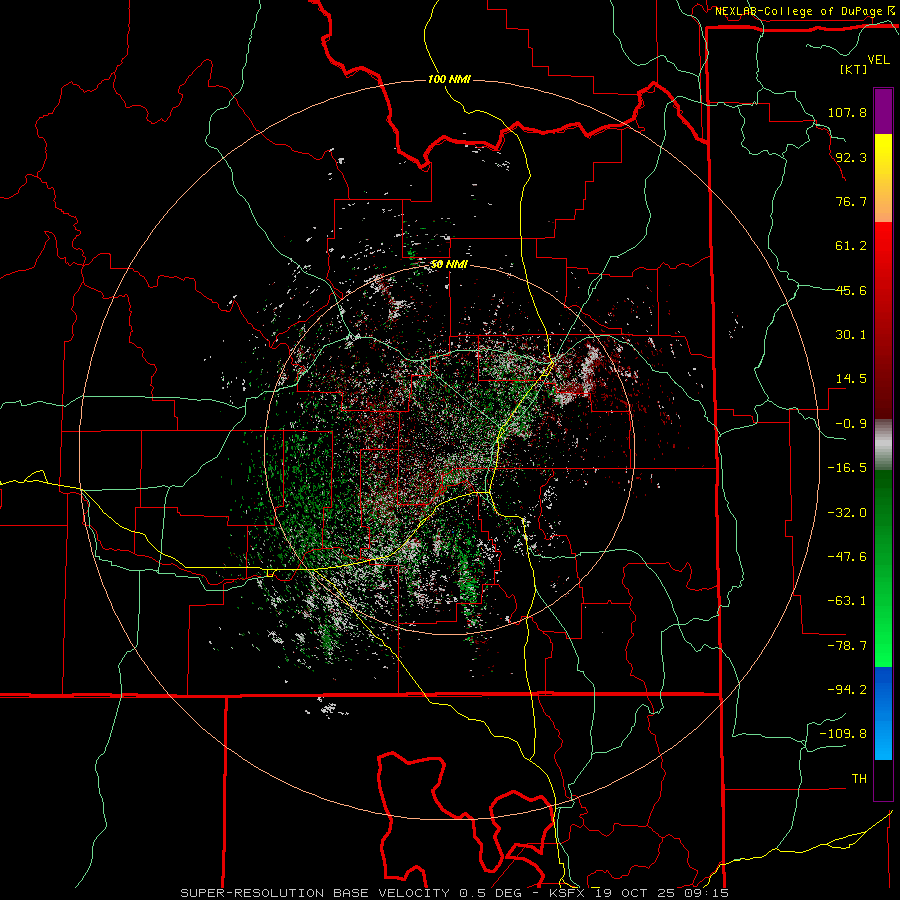Click the -109.8 velocity scale value
900x900 pixels.
(843, 734)
